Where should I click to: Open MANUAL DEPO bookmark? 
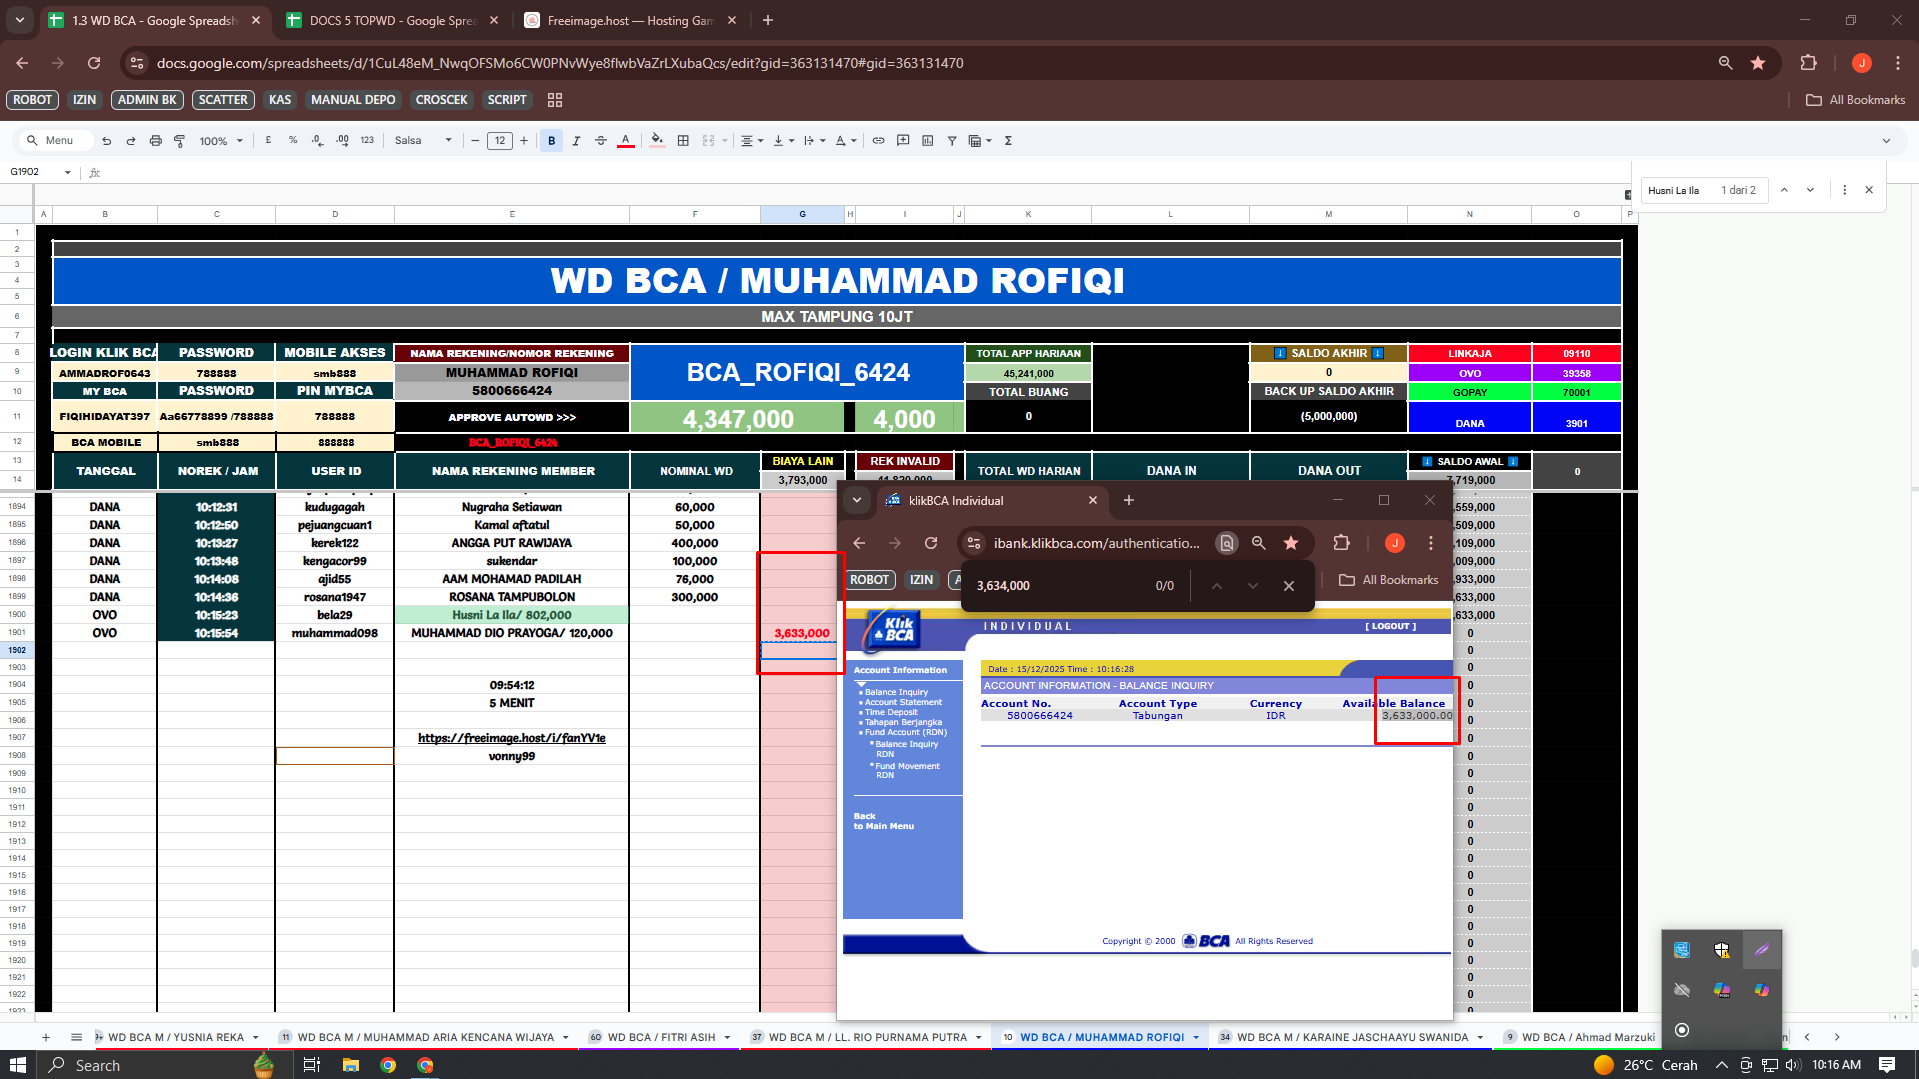tap(353, 100)
